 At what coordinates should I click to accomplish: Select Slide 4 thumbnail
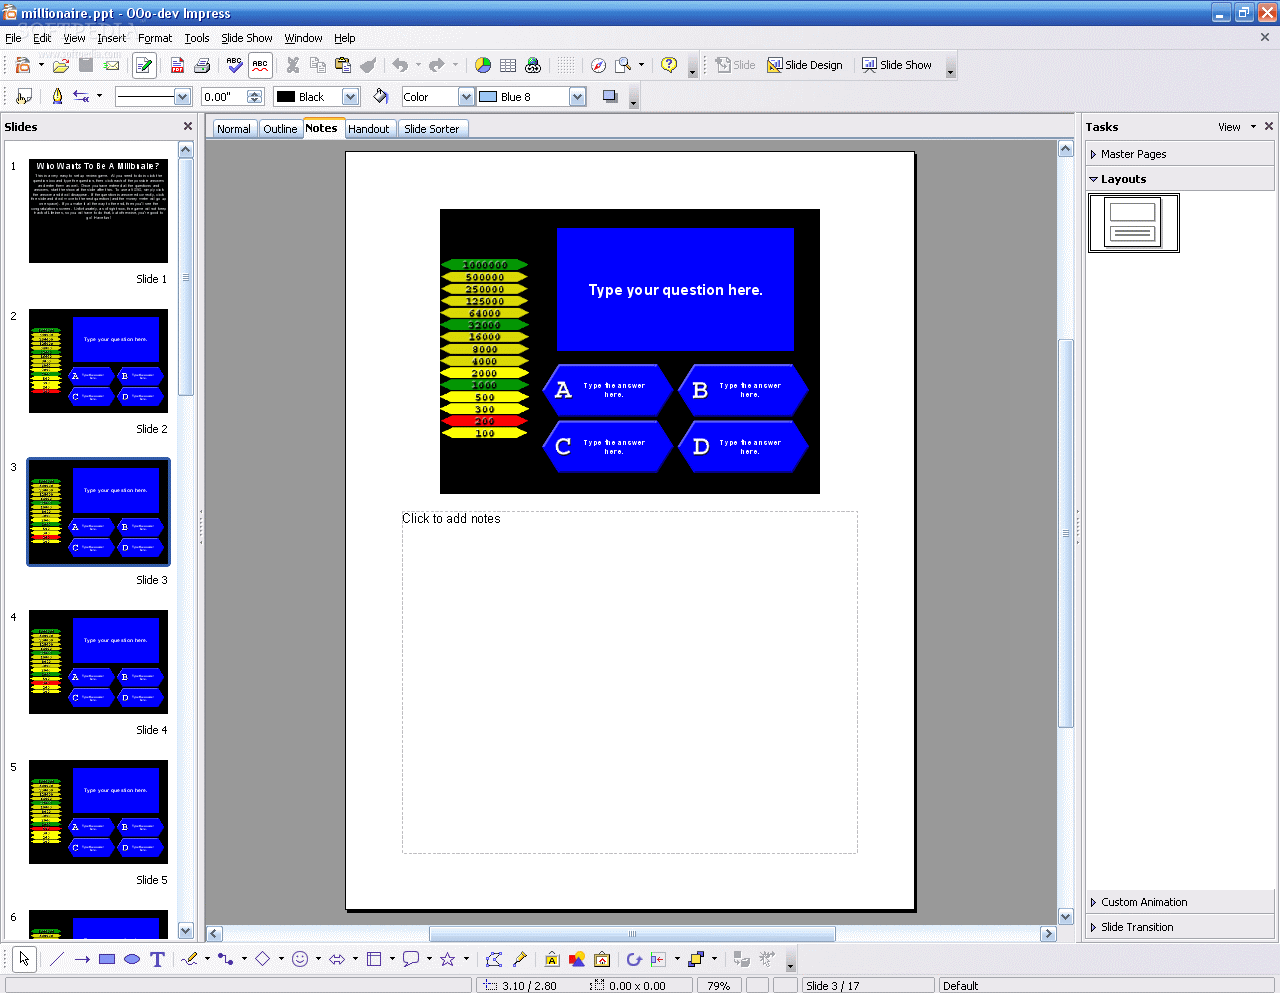(x=98, y=662)
